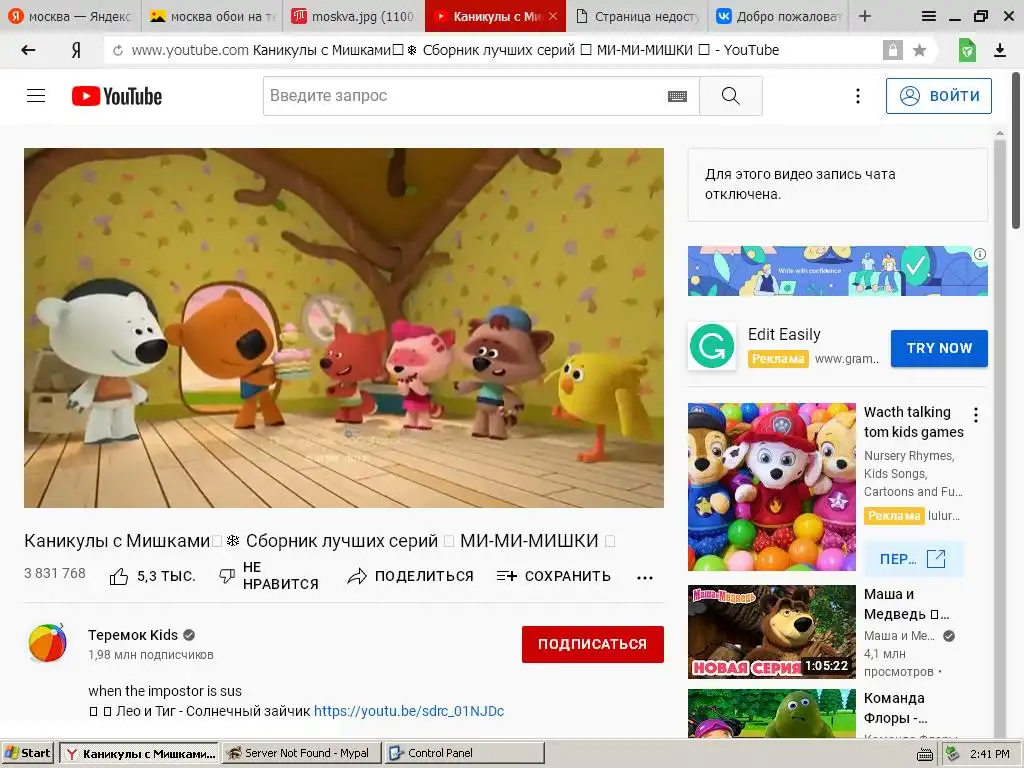Open YouTube settings three-dot menu
The width and height of the screenshot is (1024, 768).
(857, 96)
